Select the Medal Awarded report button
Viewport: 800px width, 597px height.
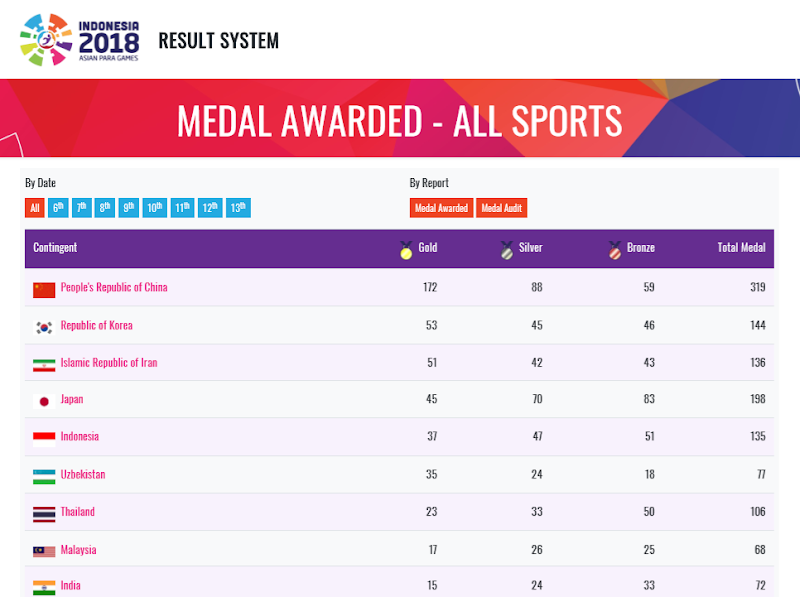(x=441, y=208)
